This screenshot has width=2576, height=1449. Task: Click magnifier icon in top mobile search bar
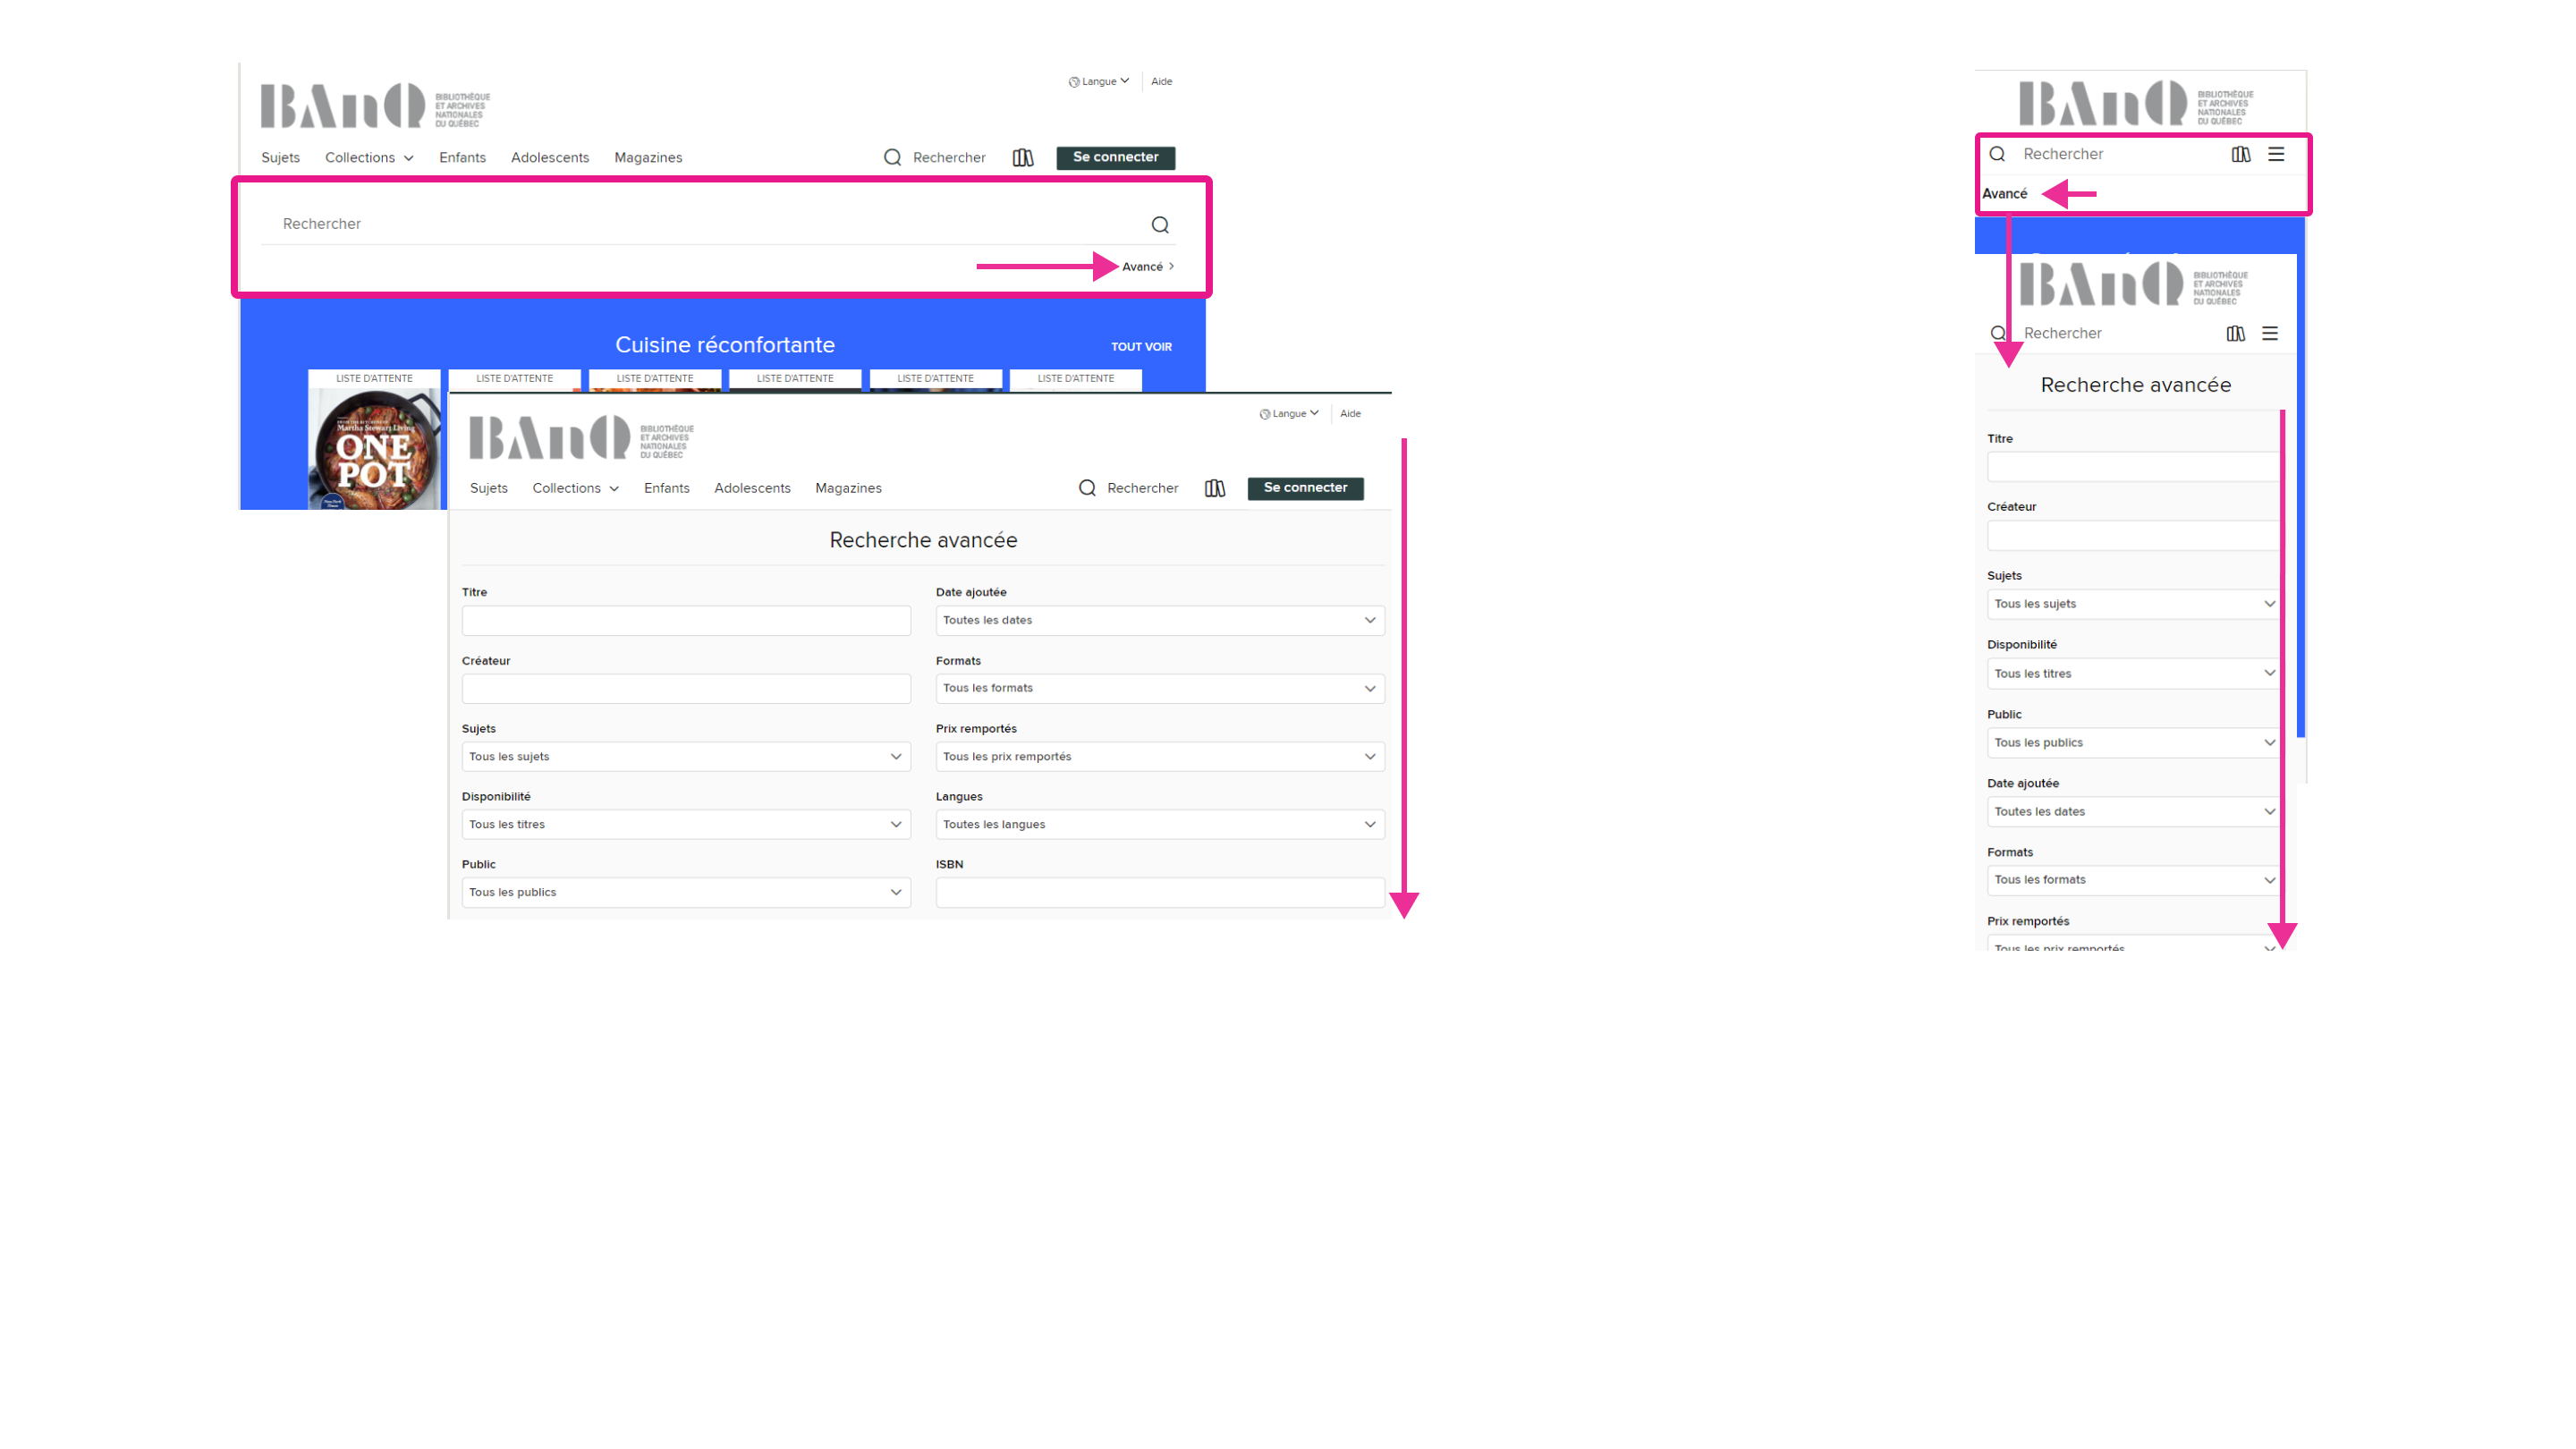coord(1997,154)
